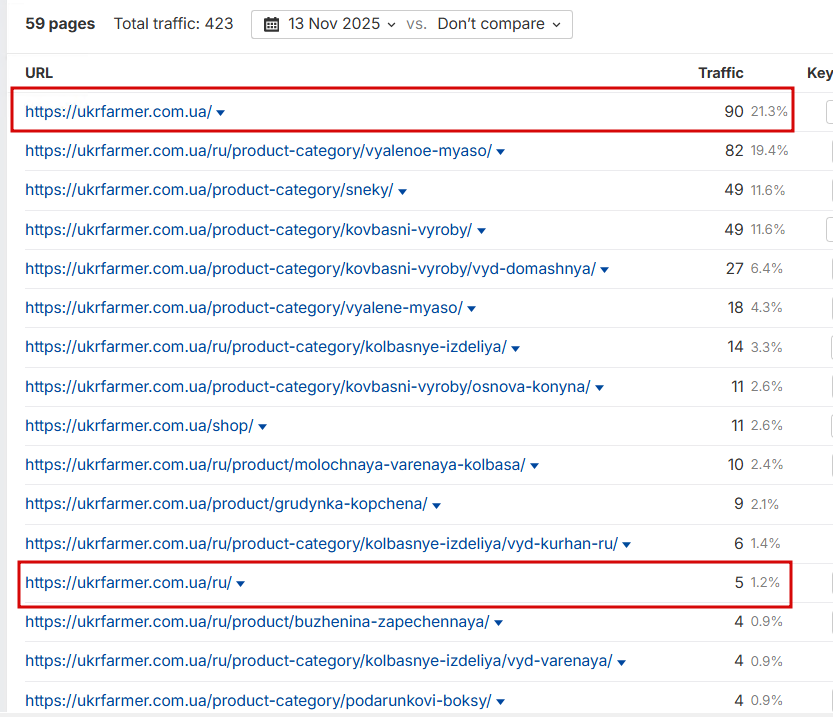Expand arrow beside vyd-varenaya URL
The image size is (833, 717).
pos(621,662)
